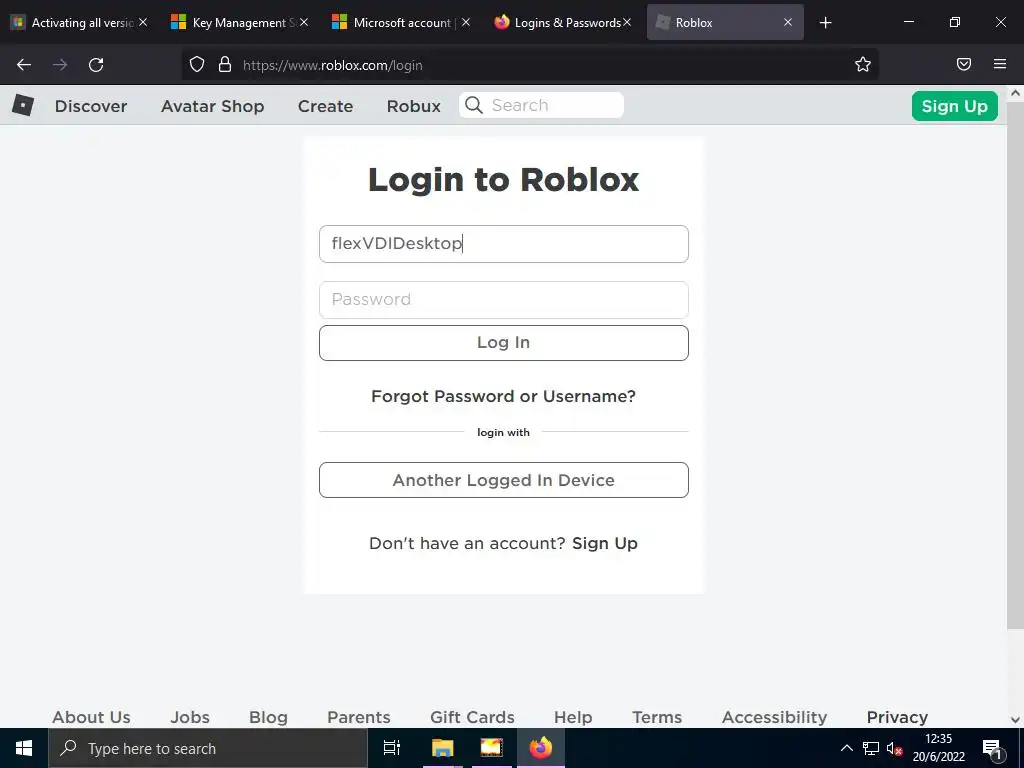Switch to the Microsoft account tab
This screenshot has height=768, width=1024.
click(400, 22)
